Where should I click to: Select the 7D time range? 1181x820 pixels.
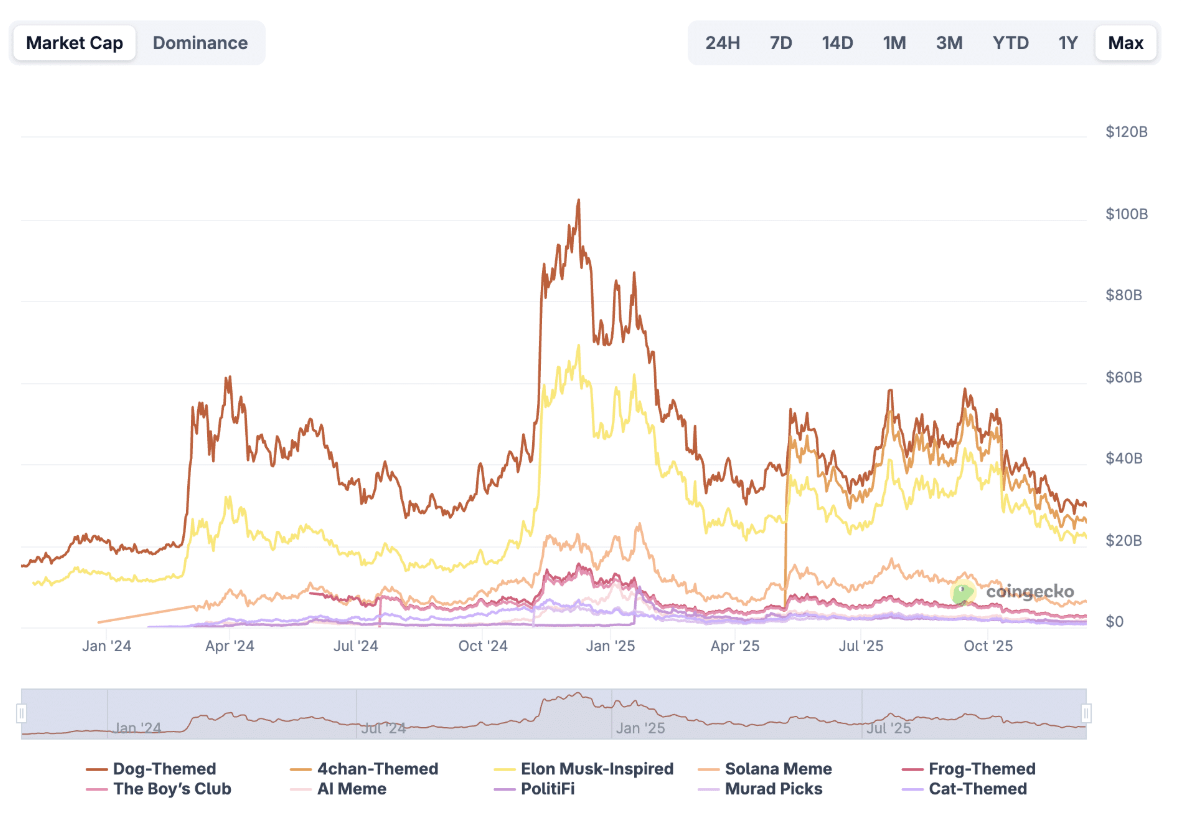[x=781, y=43]
